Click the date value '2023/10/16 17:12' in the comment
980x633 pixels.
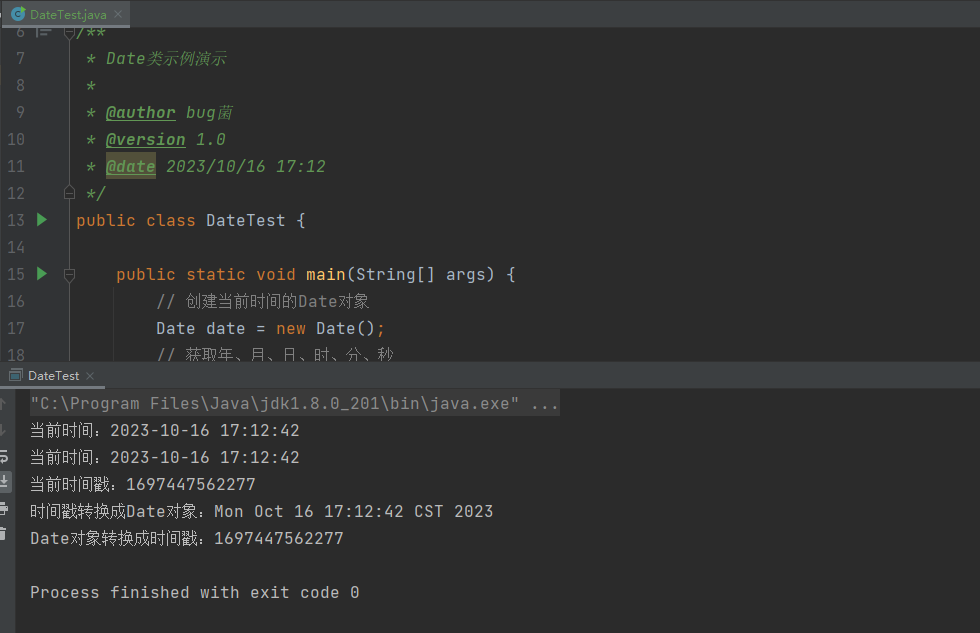(246, 166)
